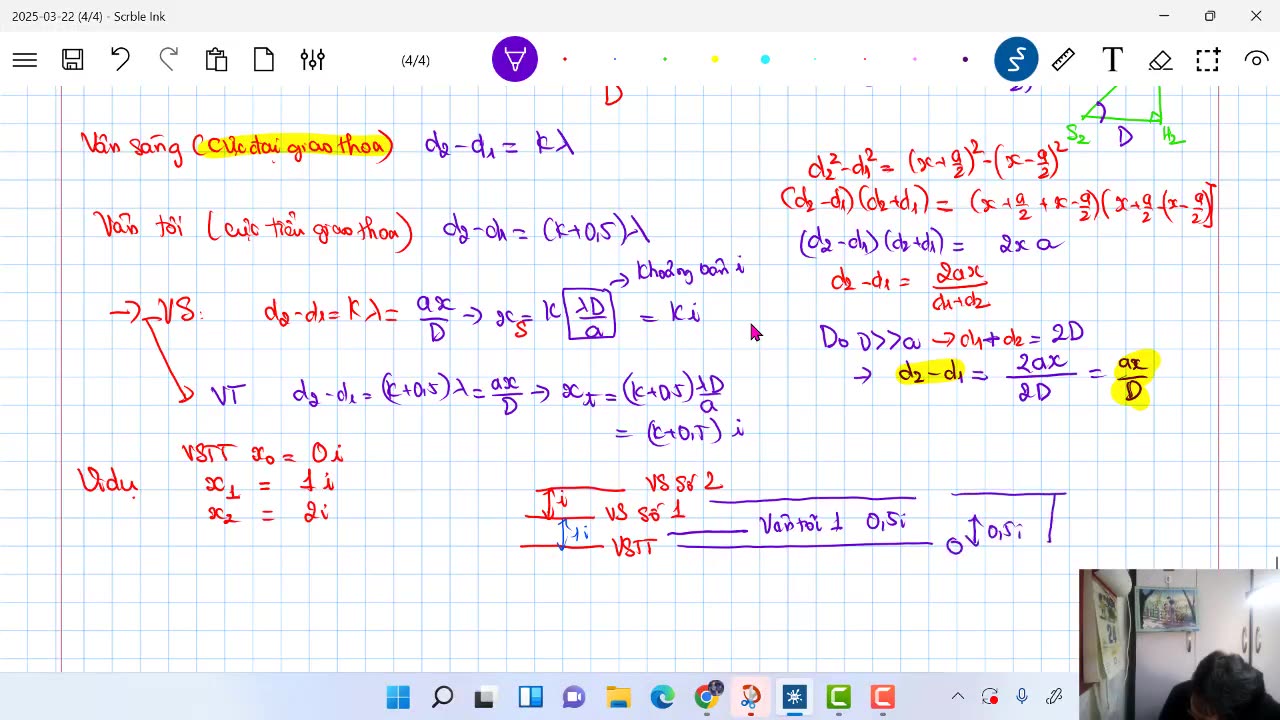This screenshot has height=720, width=1280.
Task: Select the ruler tool
Action: 1064,60
